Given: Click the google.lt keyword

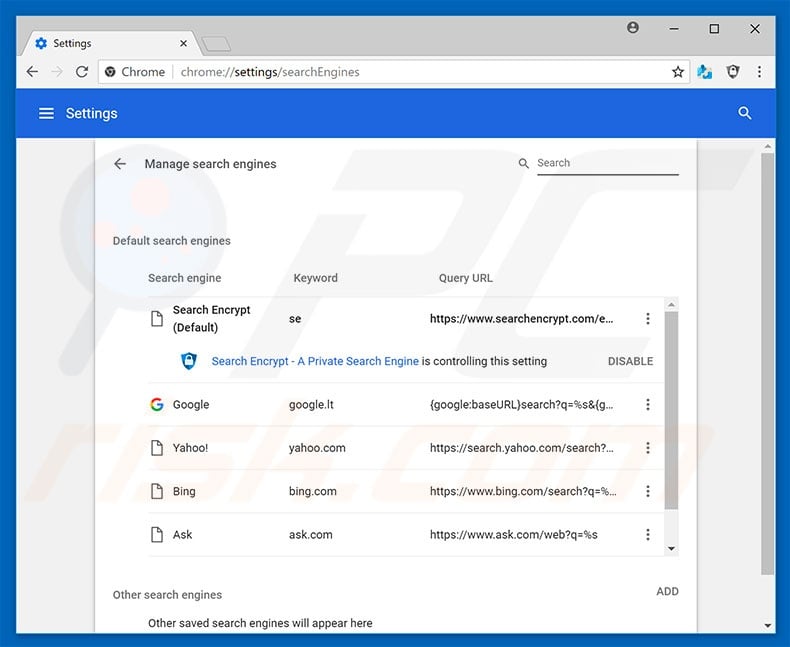Looking at the screenshot, I should 311,405.
